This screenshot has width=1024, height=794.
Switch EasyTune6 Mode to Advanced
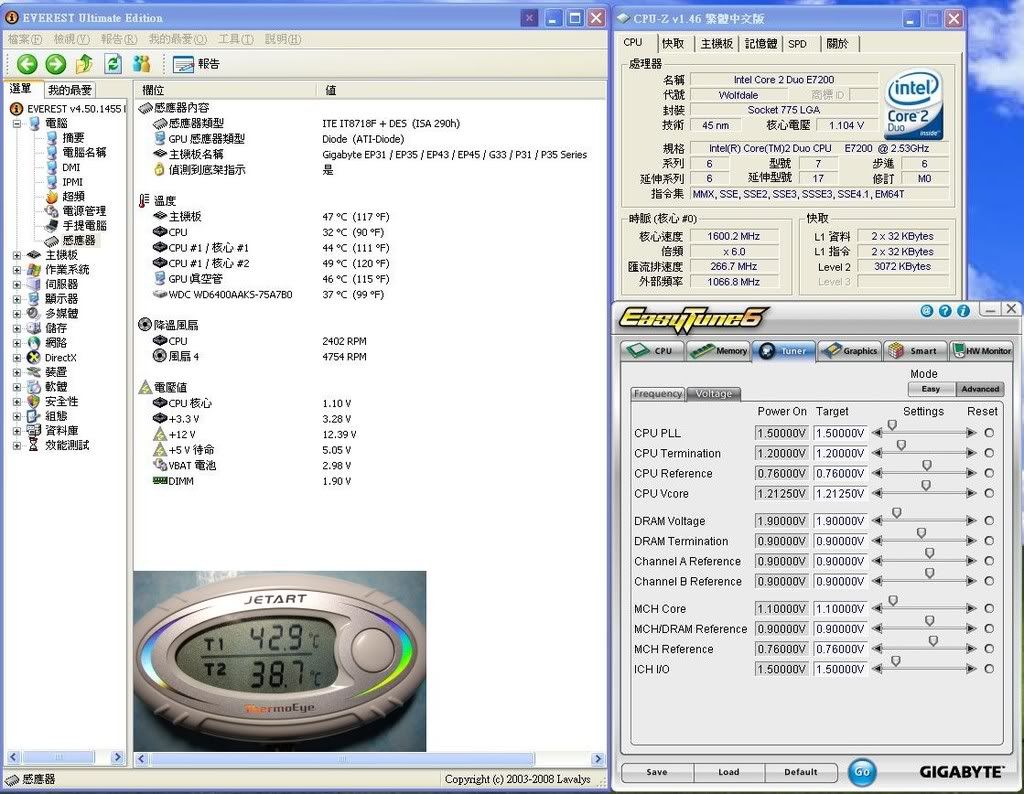pos(980,389)
